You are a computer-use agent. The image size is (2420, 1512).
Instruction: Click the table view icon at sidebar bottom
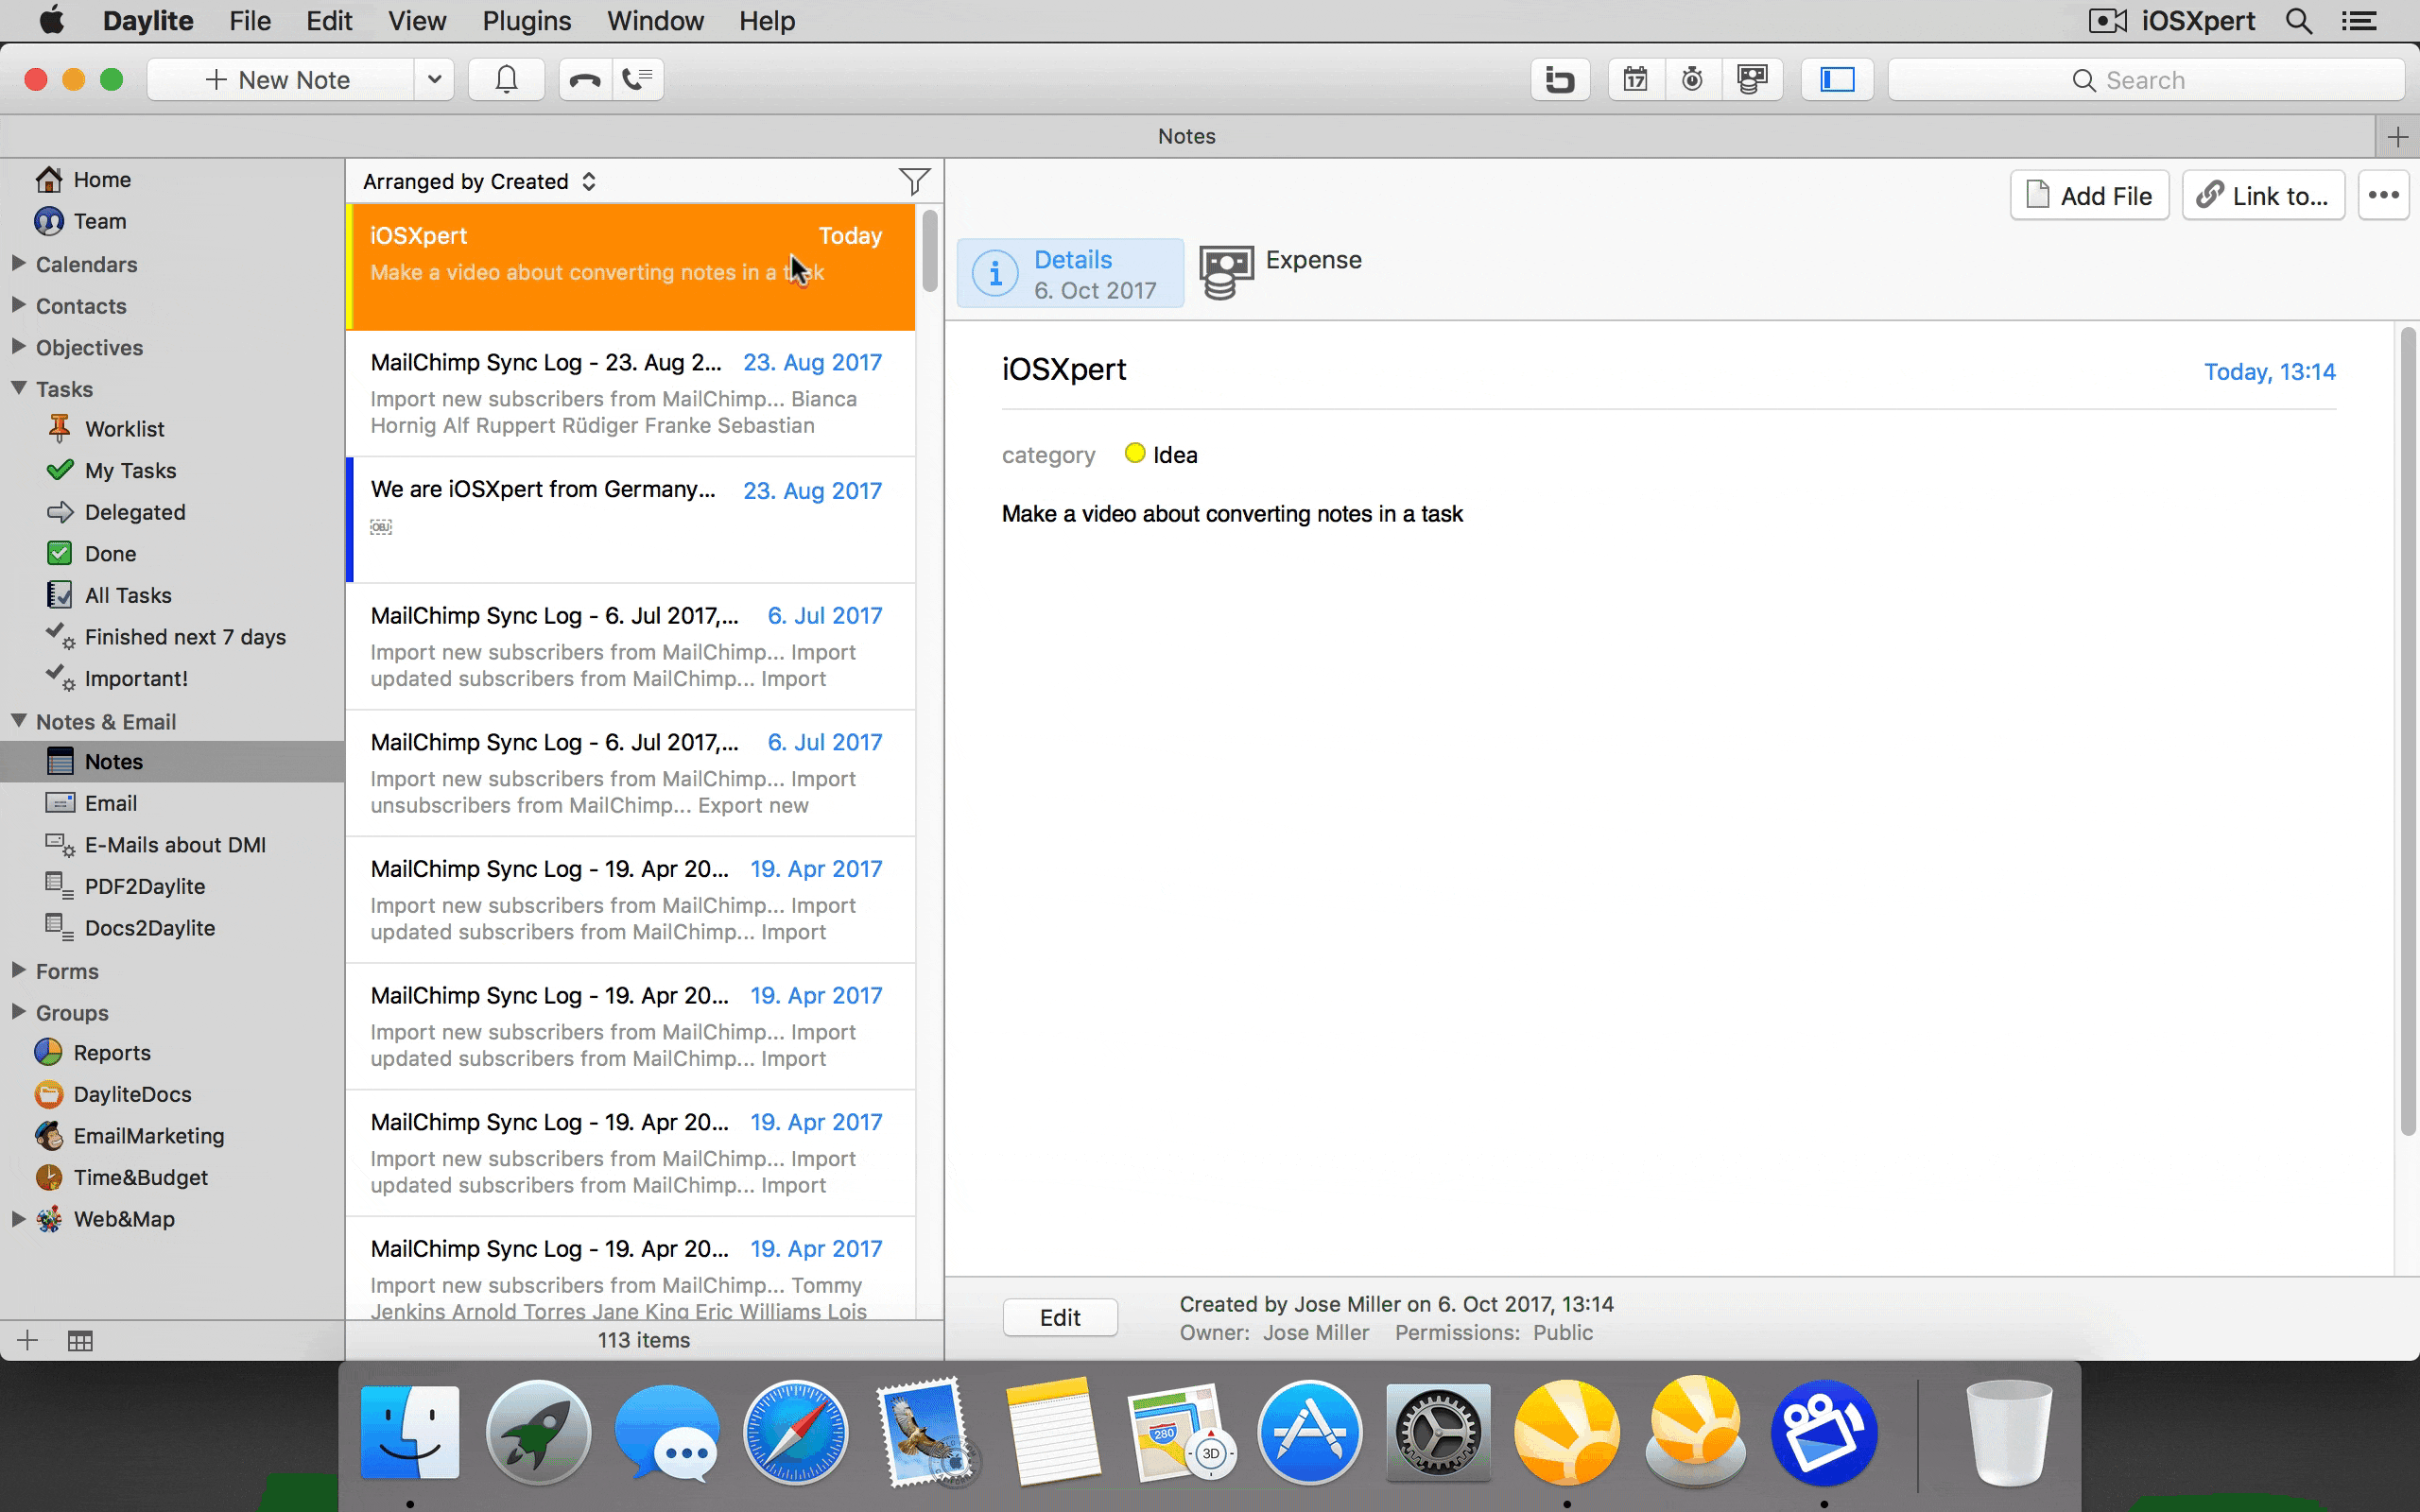tap(80, 1341)
